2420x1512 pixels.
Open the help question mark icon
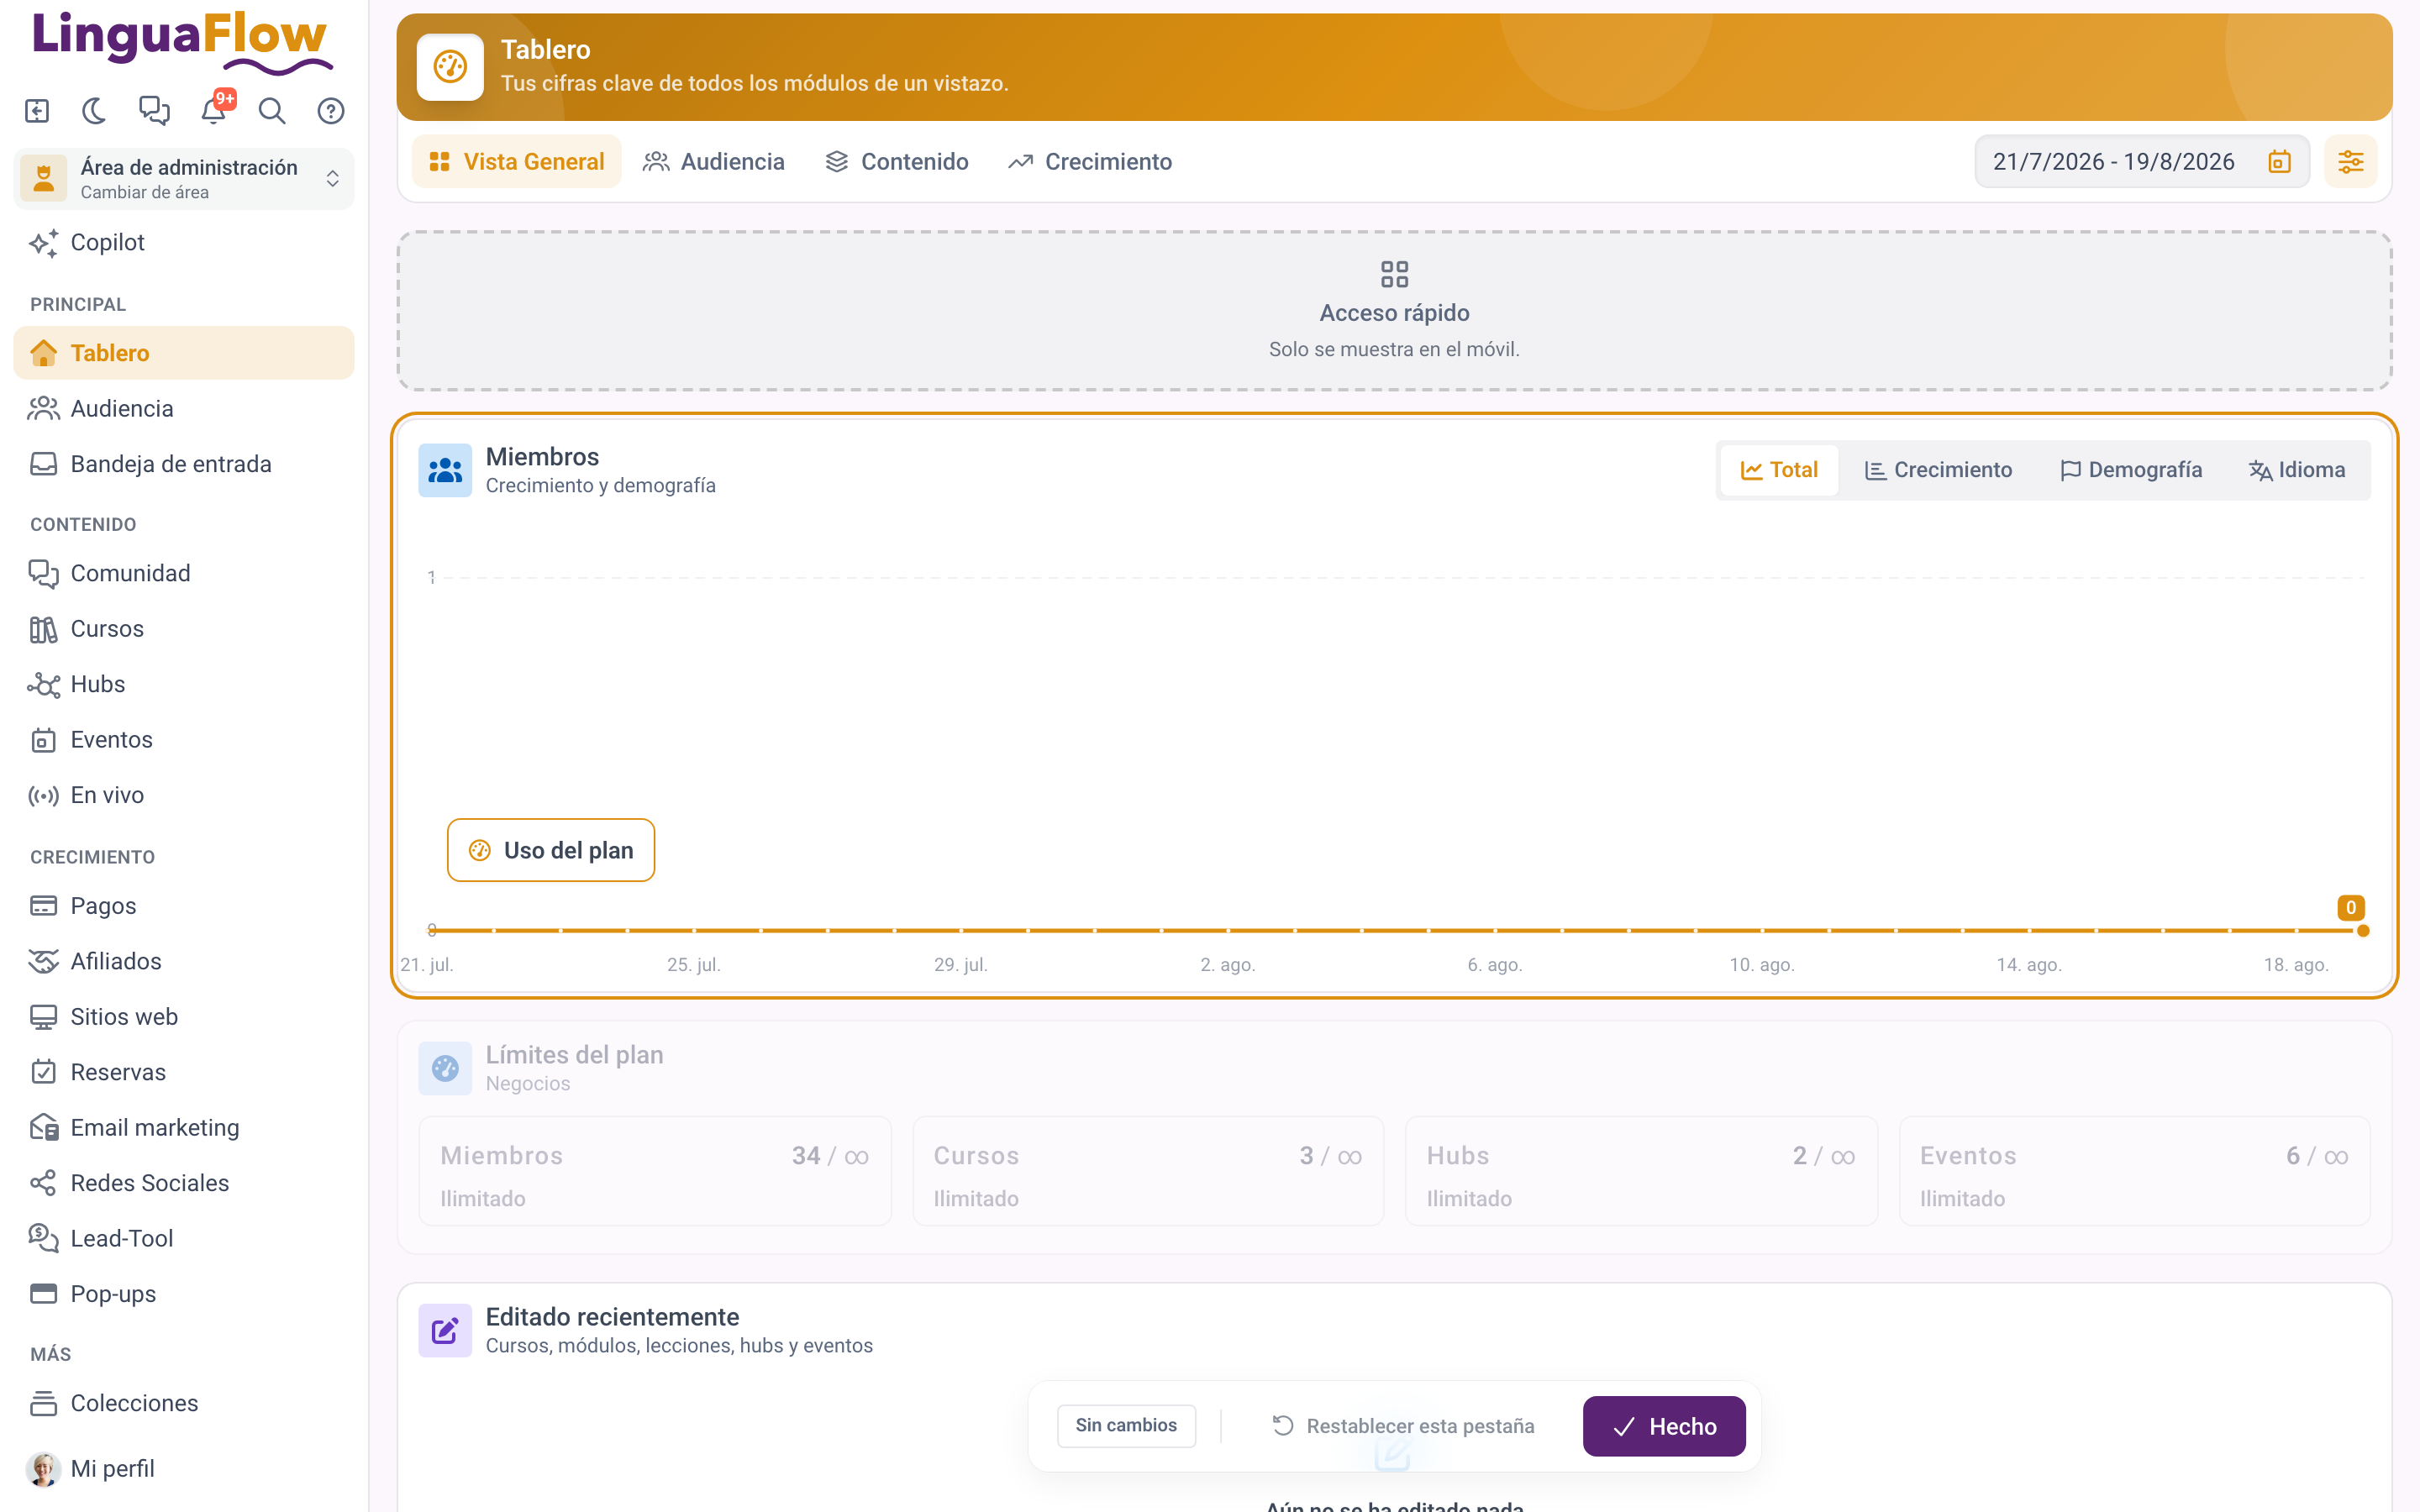pyautogui.click(x=331, y=110)
